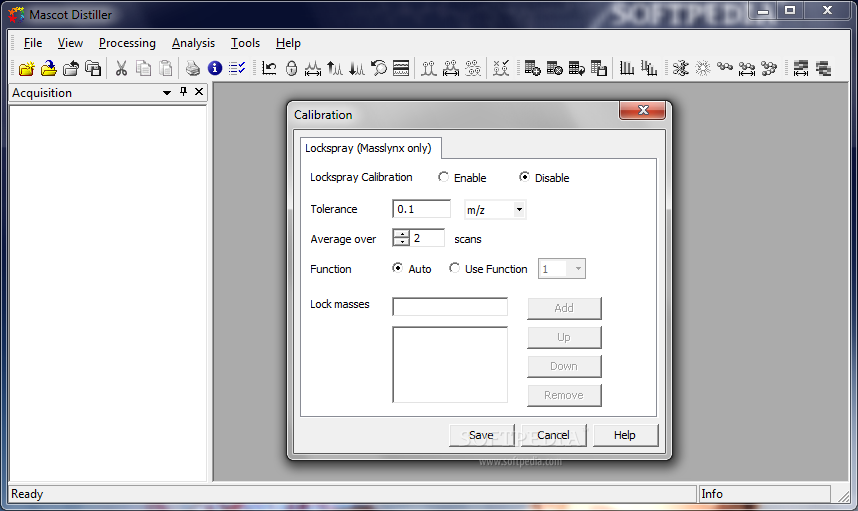The image size is (858, 511).
Task: Click the single bar chart icon
Action: click(627, 68)
